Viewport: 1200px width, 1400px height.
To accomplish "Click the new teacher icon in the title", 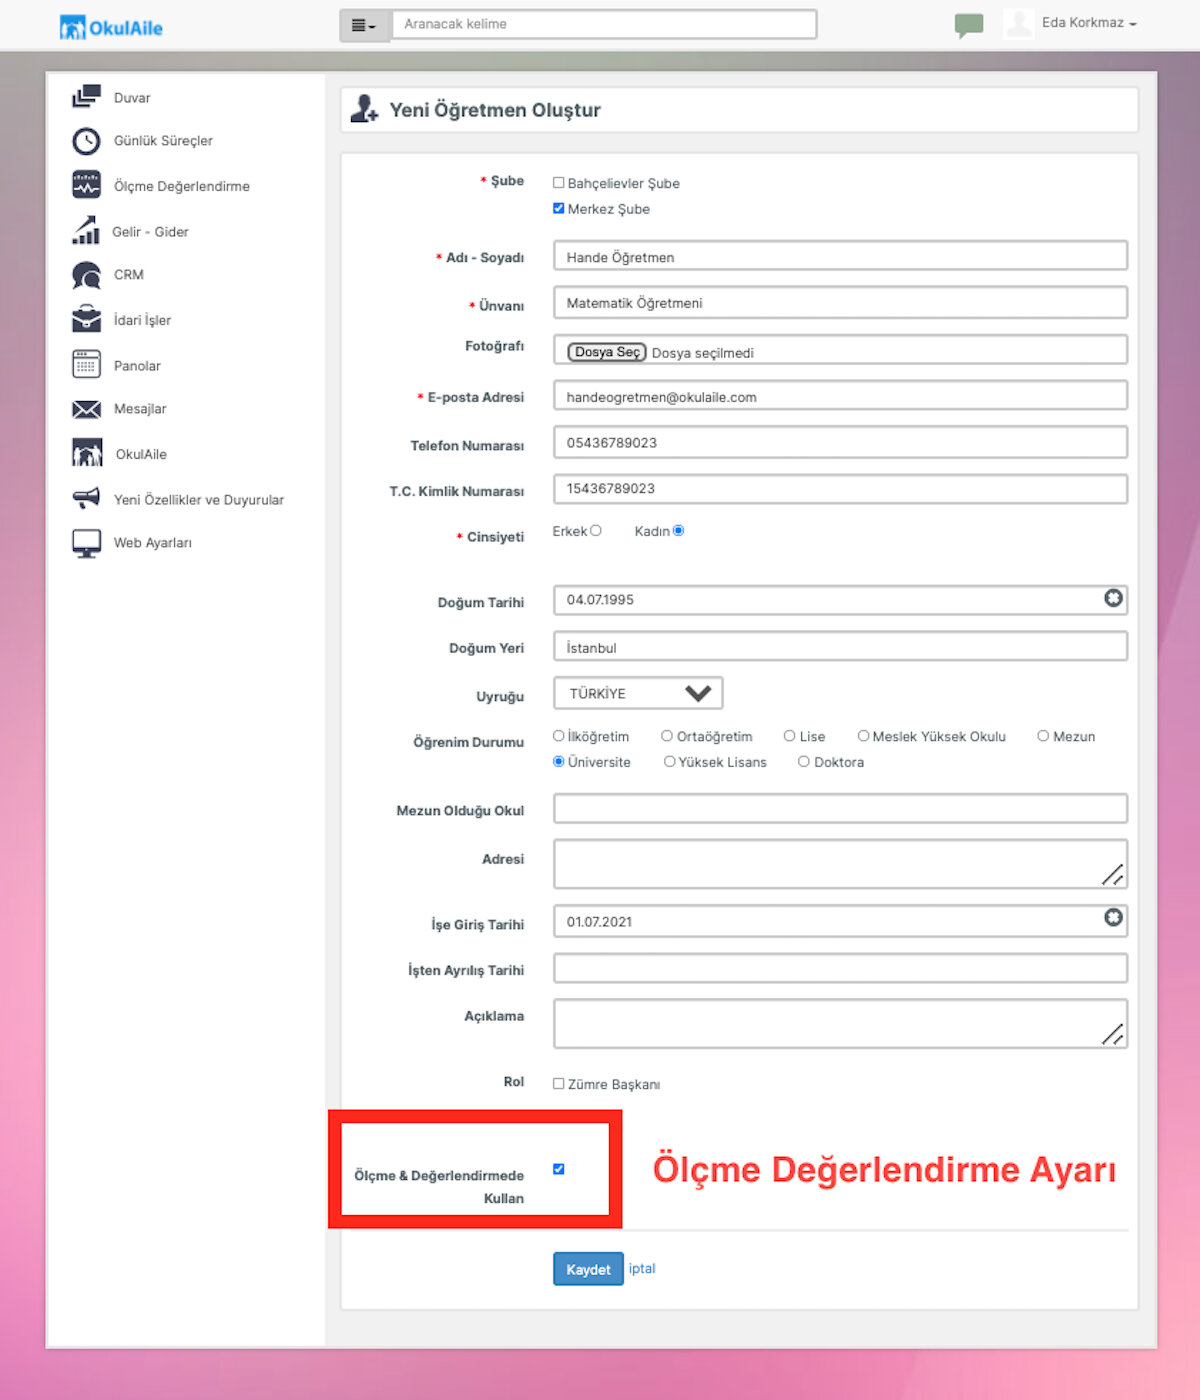I will [364, 109].
